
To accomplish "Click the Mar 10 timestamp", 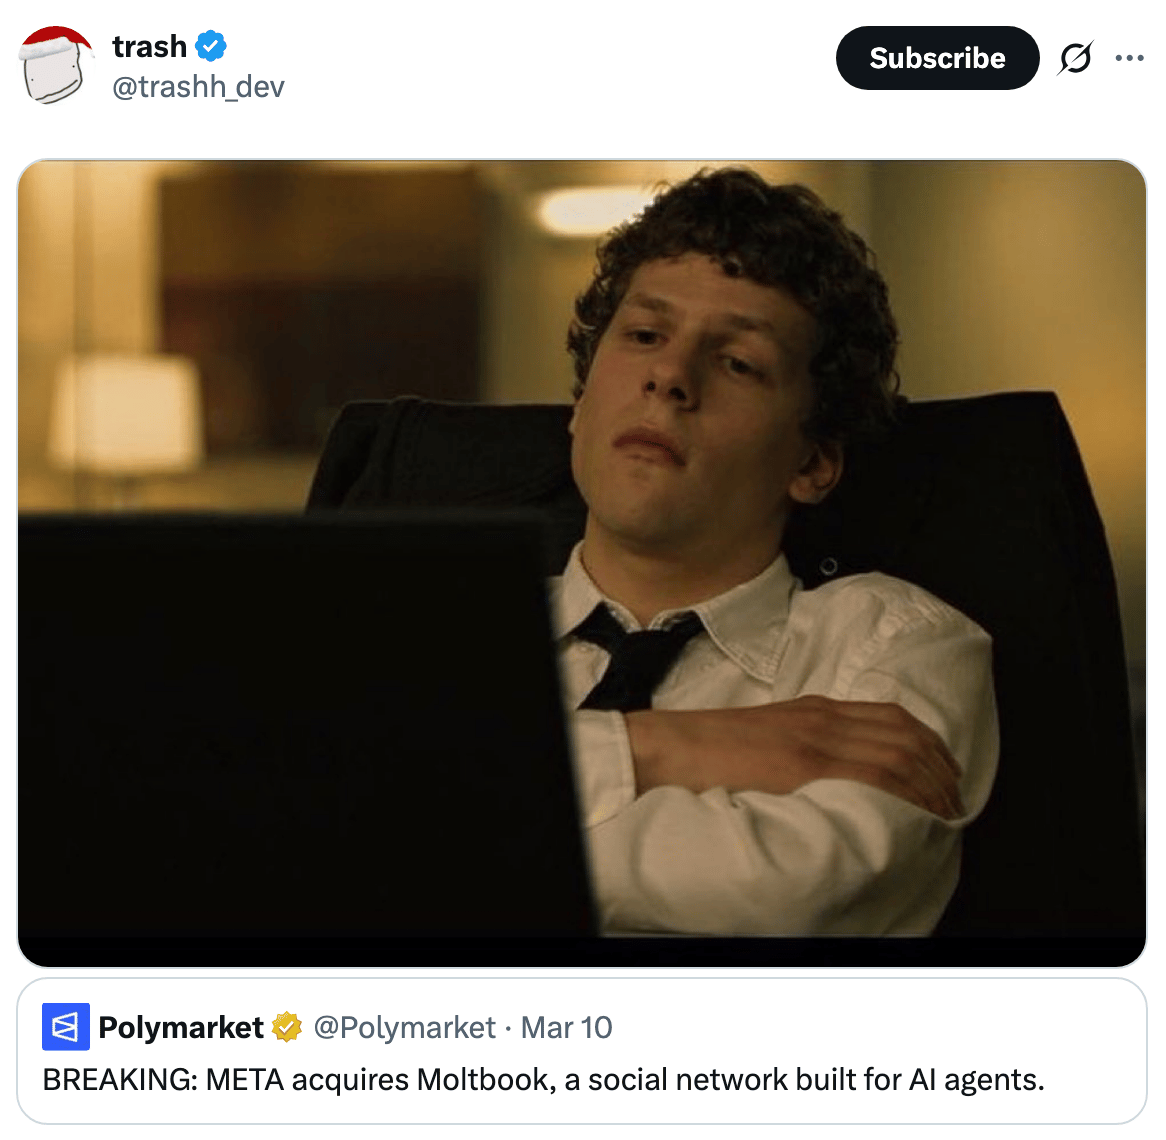I will click(567, 1027).
